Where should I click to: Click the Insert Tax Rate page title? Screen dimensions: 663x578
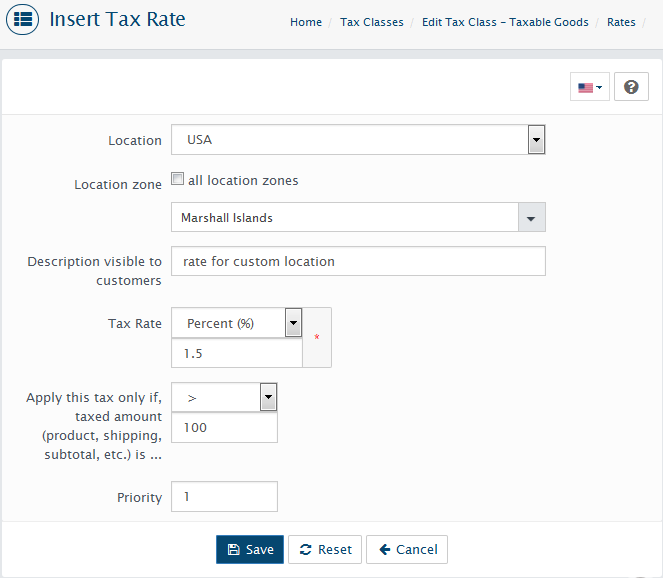pyautogui.click(x=118, y=19)
